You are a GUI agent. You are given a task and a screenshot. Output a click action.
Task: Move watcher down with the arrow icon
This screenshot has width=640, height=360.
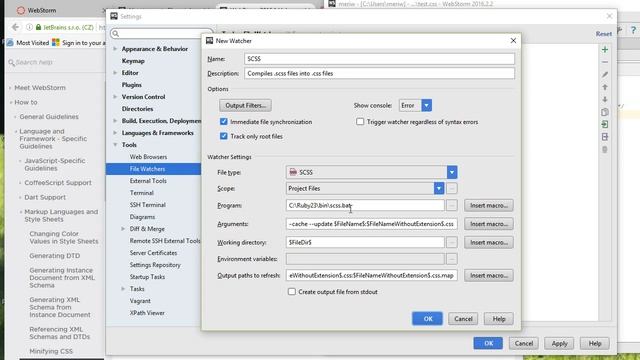click(x=605, y=100)
